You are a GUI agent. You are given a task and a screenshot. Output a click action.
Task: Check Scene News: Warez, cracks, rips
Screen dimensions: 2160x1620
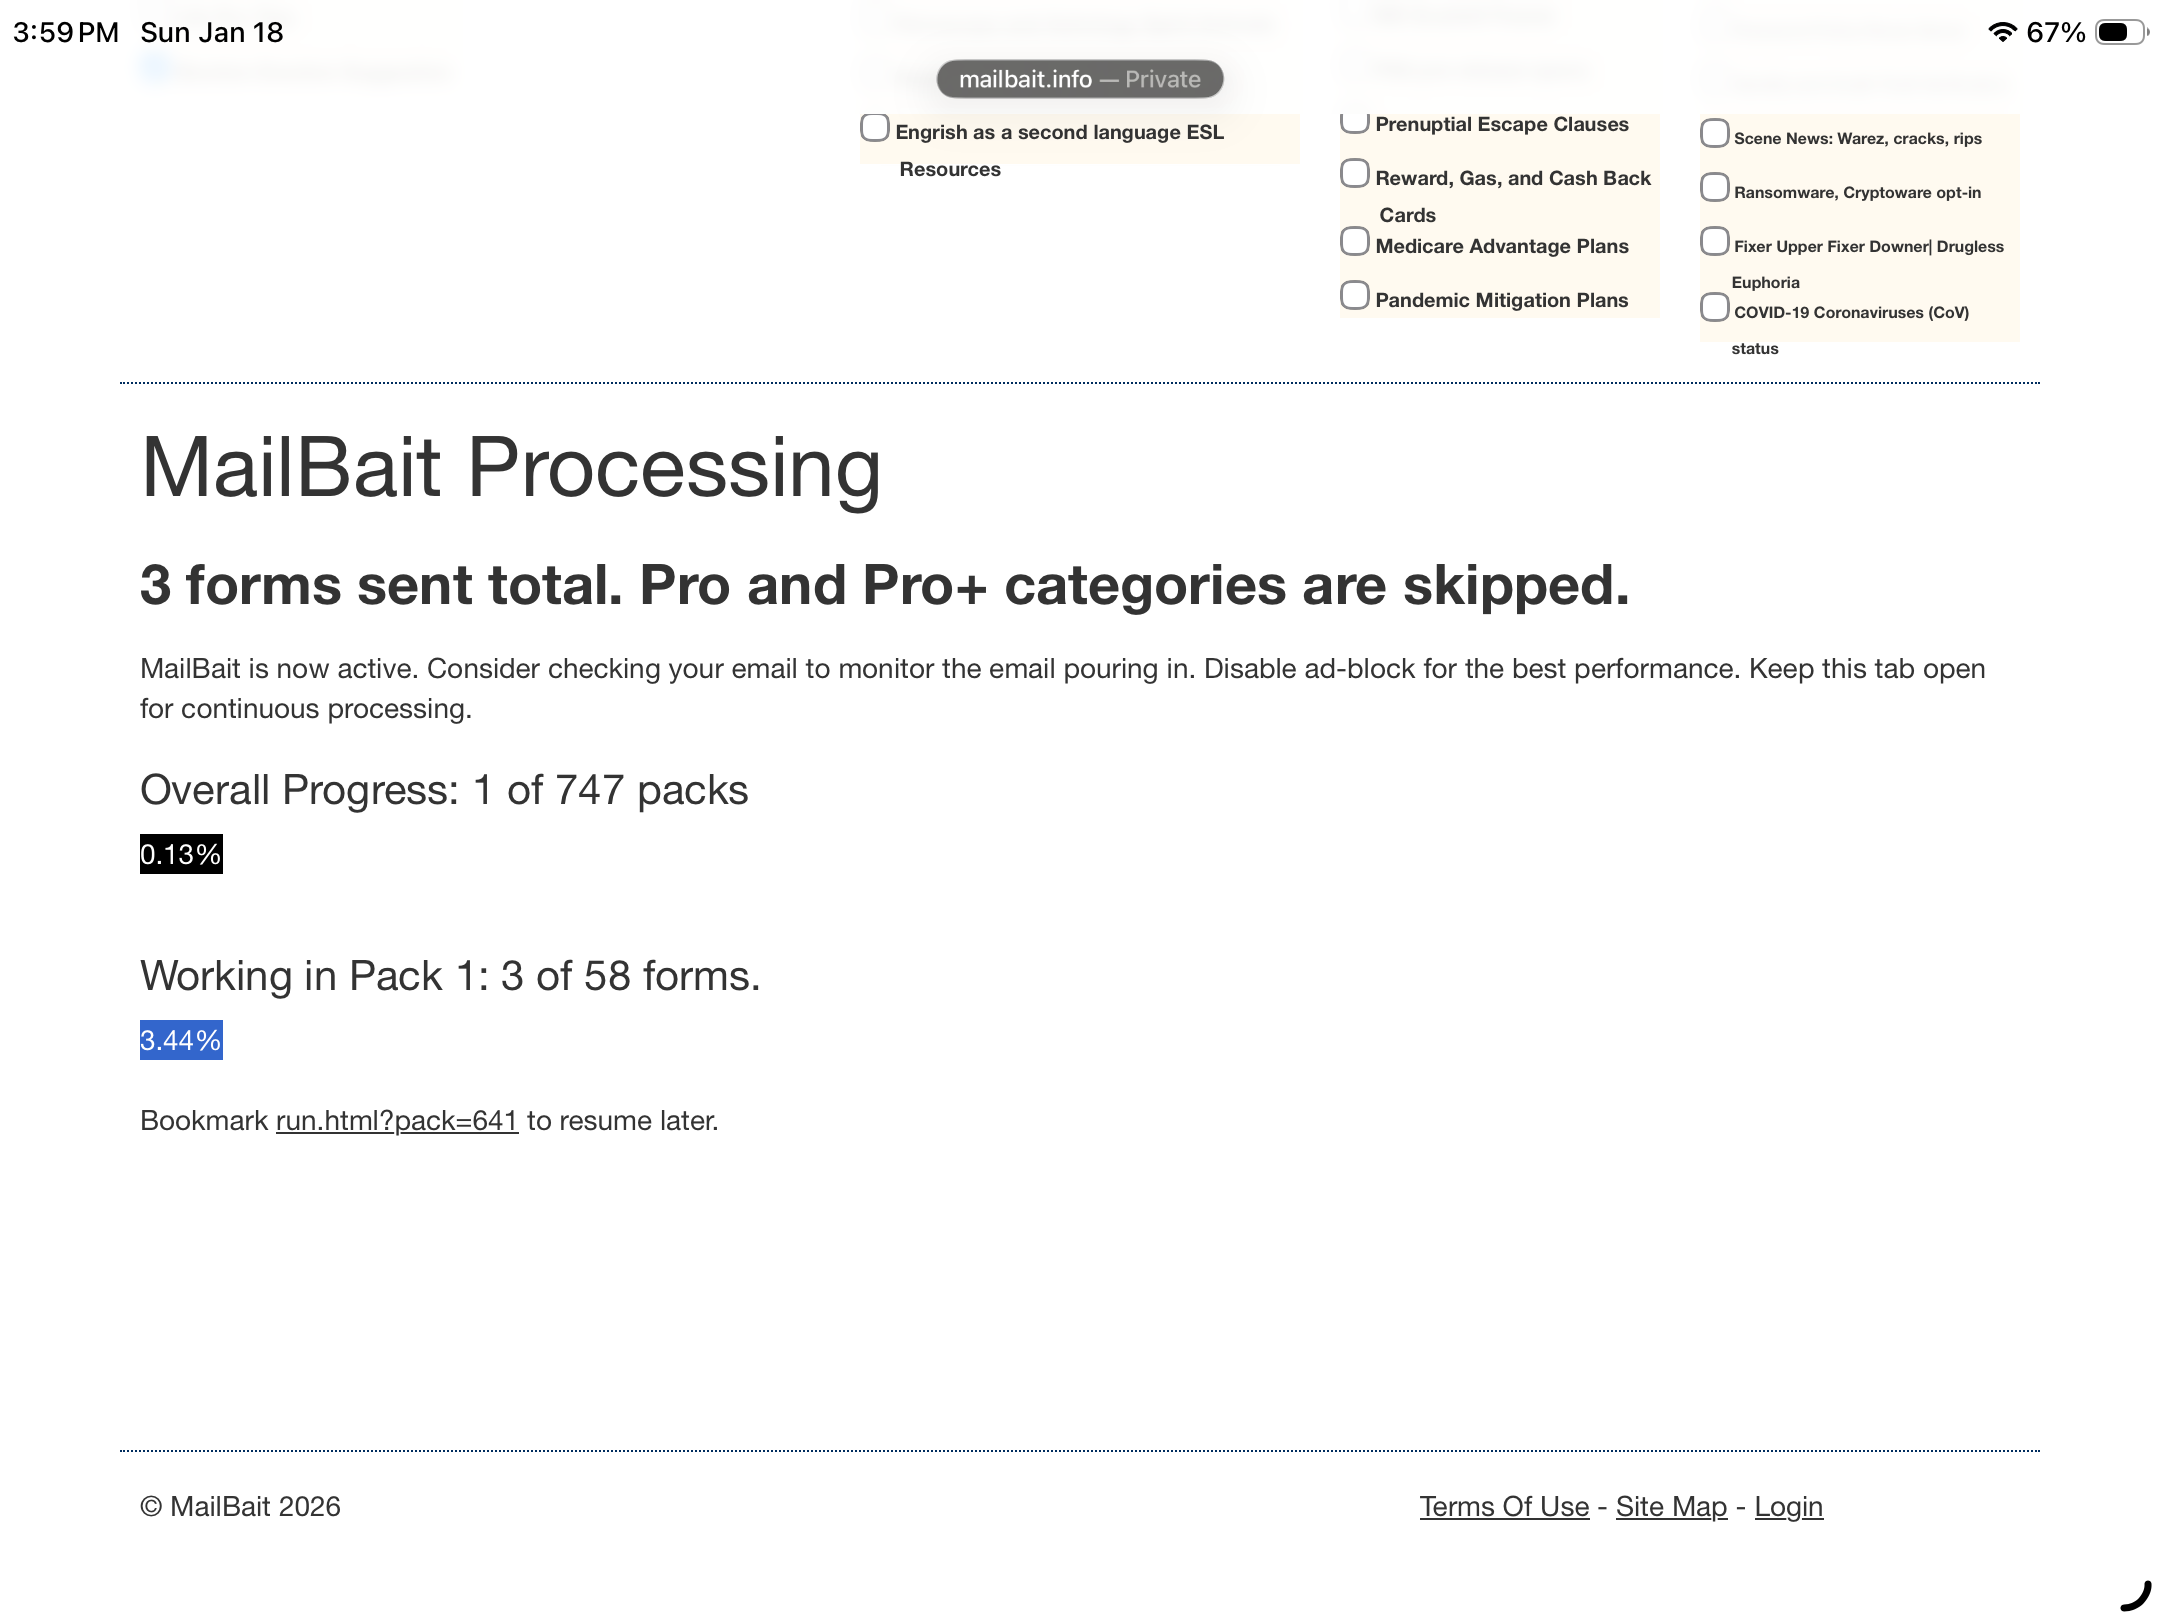click(x=1715, y=134)
